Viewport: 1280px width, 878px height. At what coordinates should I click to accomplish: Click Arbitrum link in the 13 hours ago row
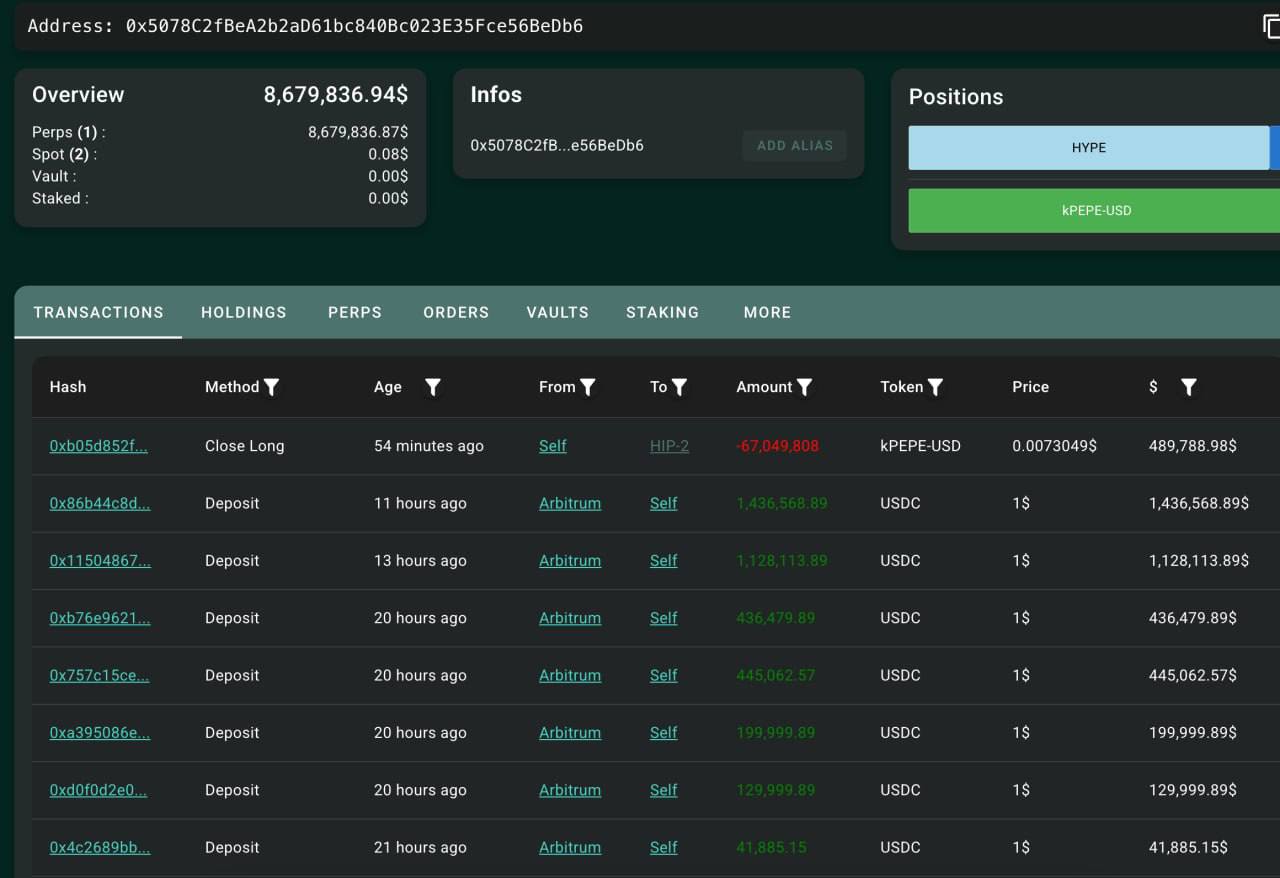coord(570,561)
